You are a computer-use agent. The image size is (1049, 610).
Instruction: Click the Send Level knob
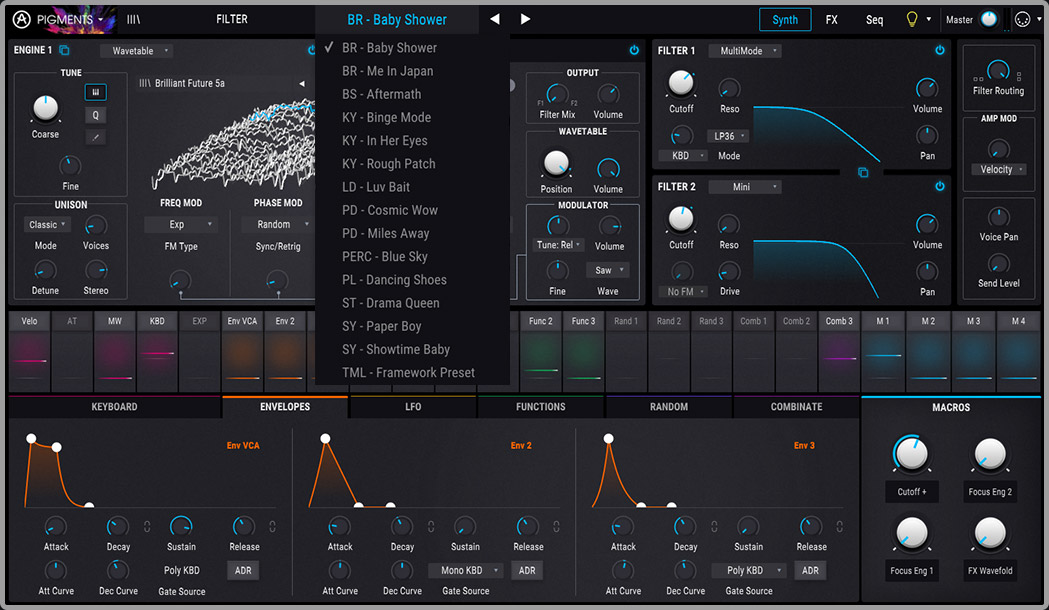(x=998, y=264)
